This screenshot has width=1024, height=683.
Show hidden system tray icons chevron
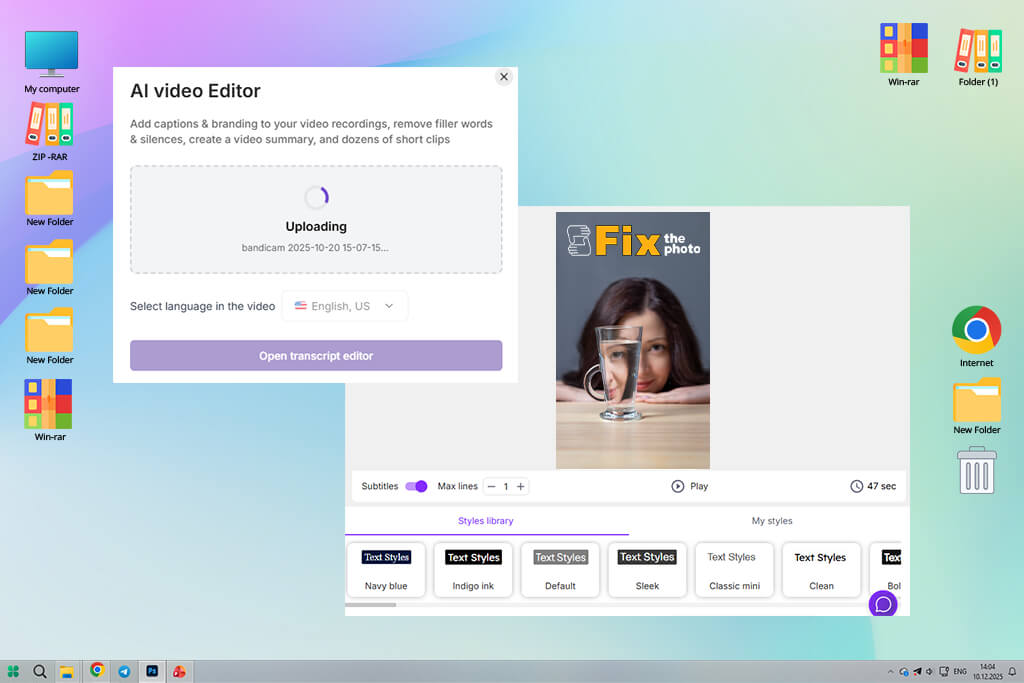pos(890,671)
